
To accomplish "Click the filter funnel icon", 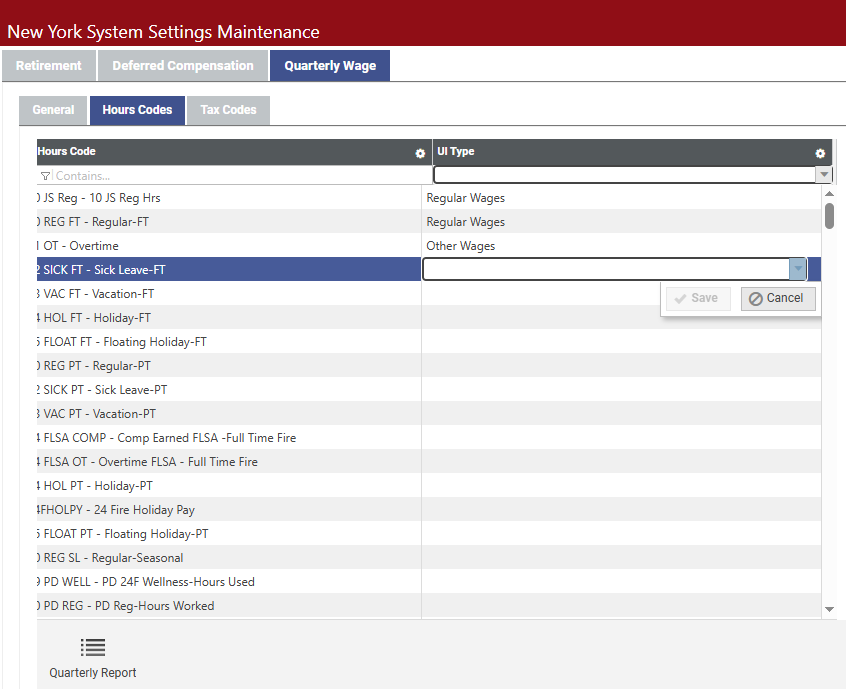I will coord(46,176).
